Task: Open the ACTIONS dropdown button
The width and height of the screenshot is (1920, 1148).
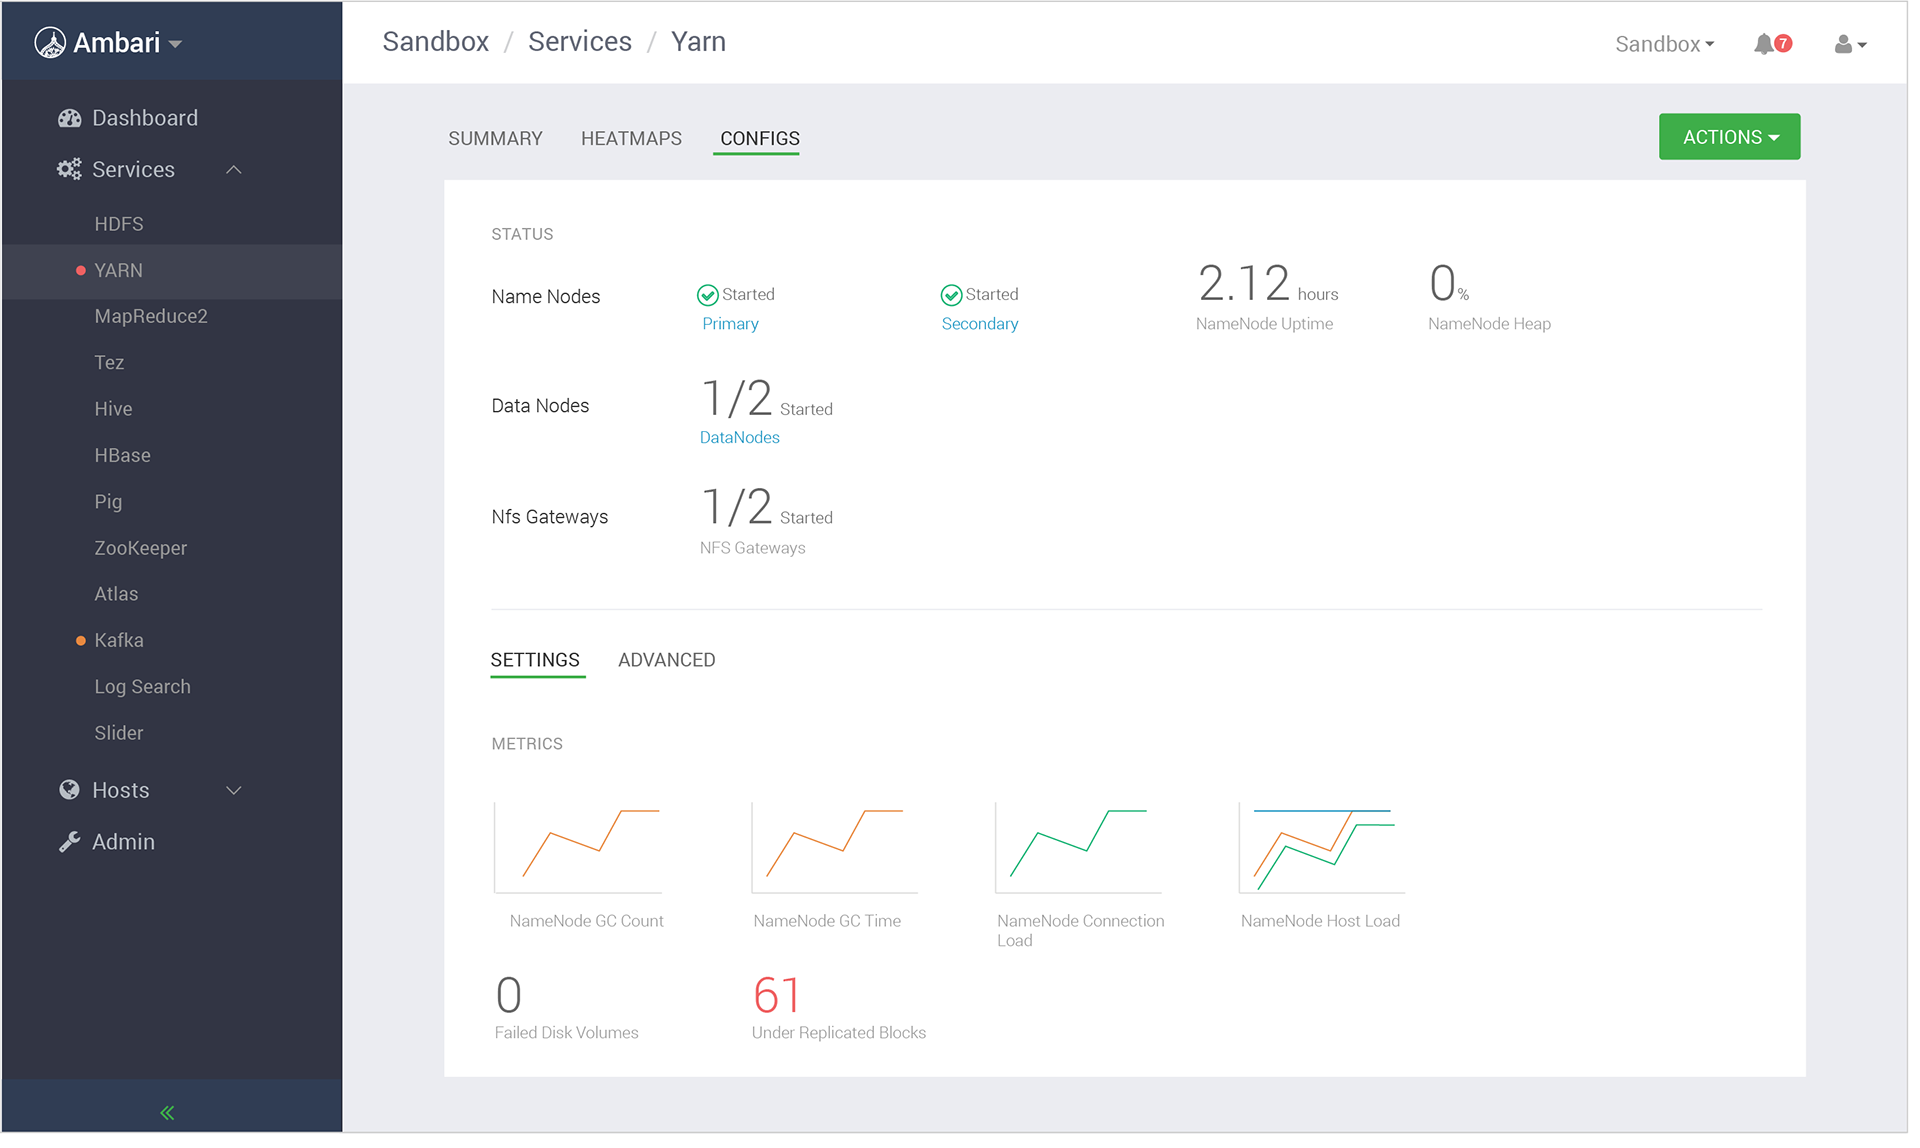Action: pyautogui.click(x=1730, y=137)
